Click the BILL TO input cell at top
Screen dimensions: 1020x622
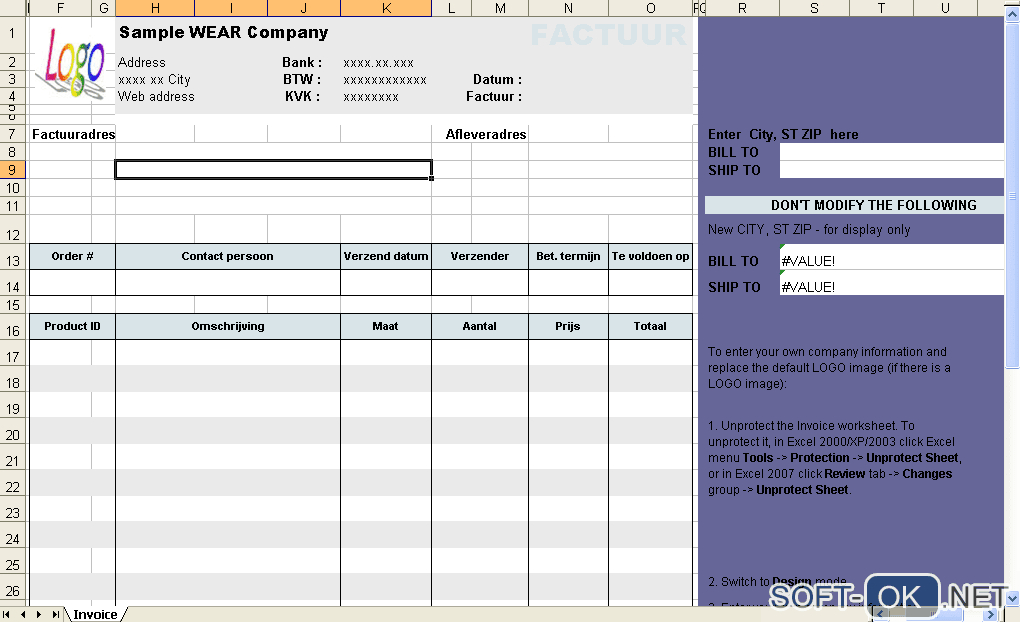pos(891,152)
